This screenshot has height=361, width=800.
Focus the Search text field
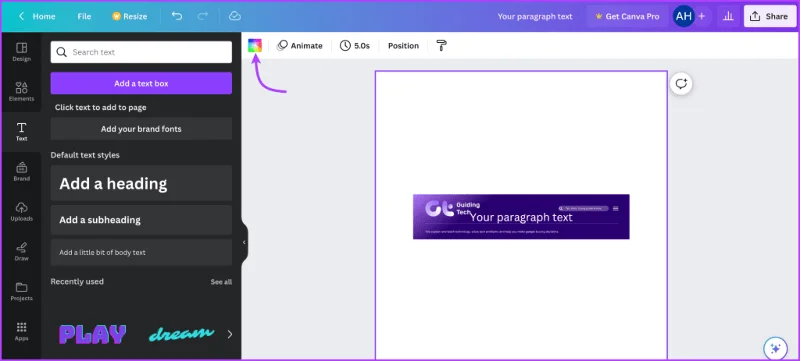141,52
